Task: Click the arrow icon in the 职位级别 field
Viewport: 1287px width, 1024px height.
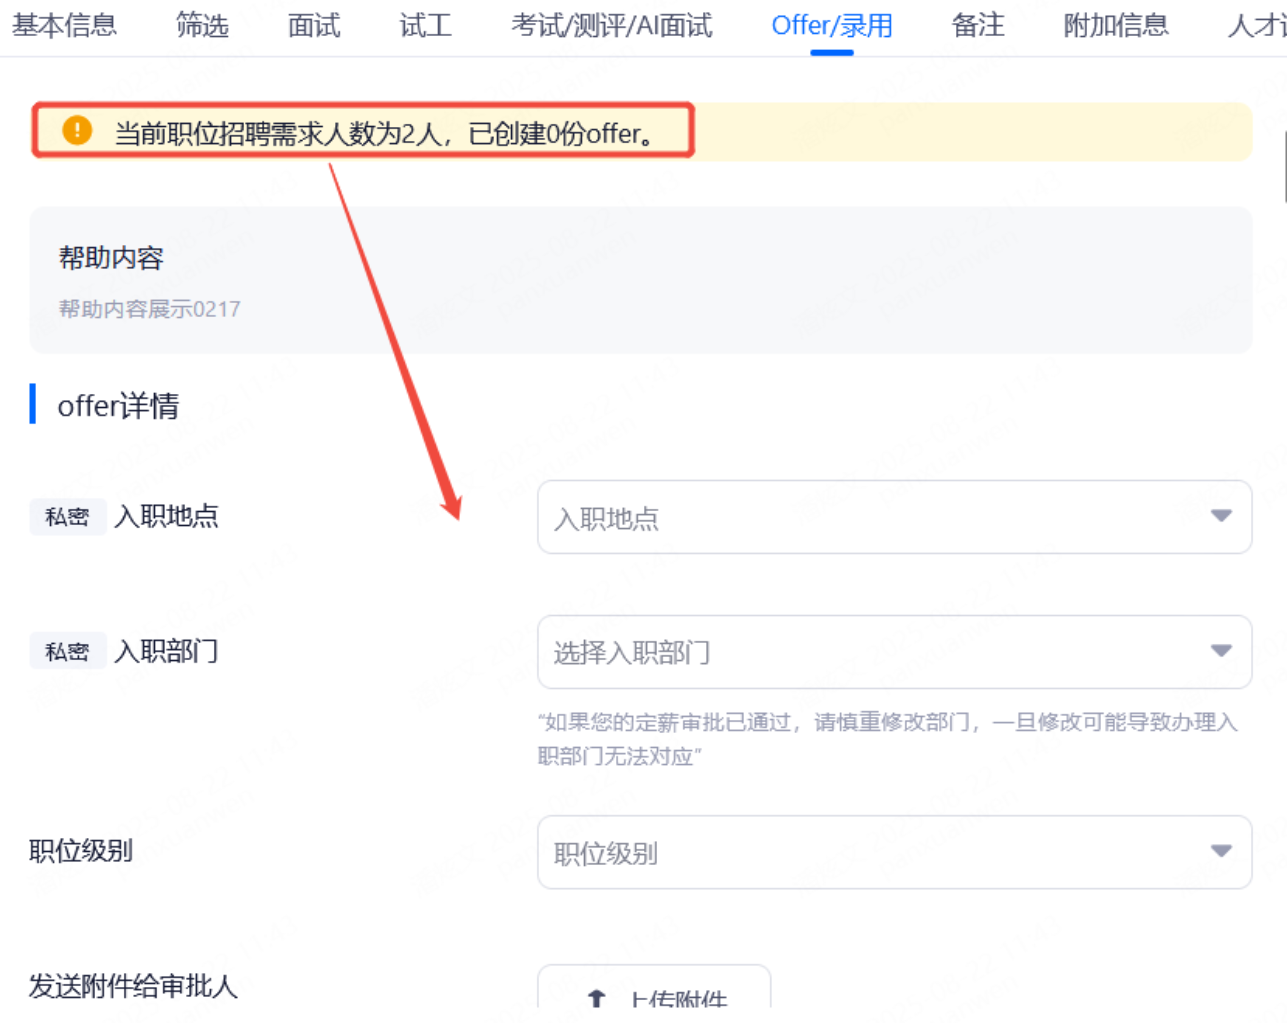Action: coord(1220,851)
